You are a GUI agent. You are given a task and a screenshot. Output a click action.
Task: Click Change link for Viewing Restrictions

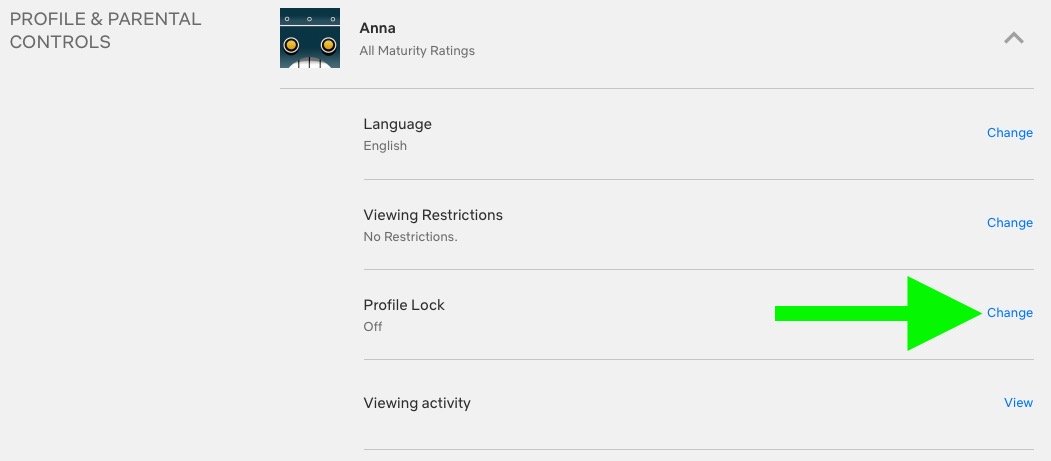pyautogui.click(x=1009, y=223)
